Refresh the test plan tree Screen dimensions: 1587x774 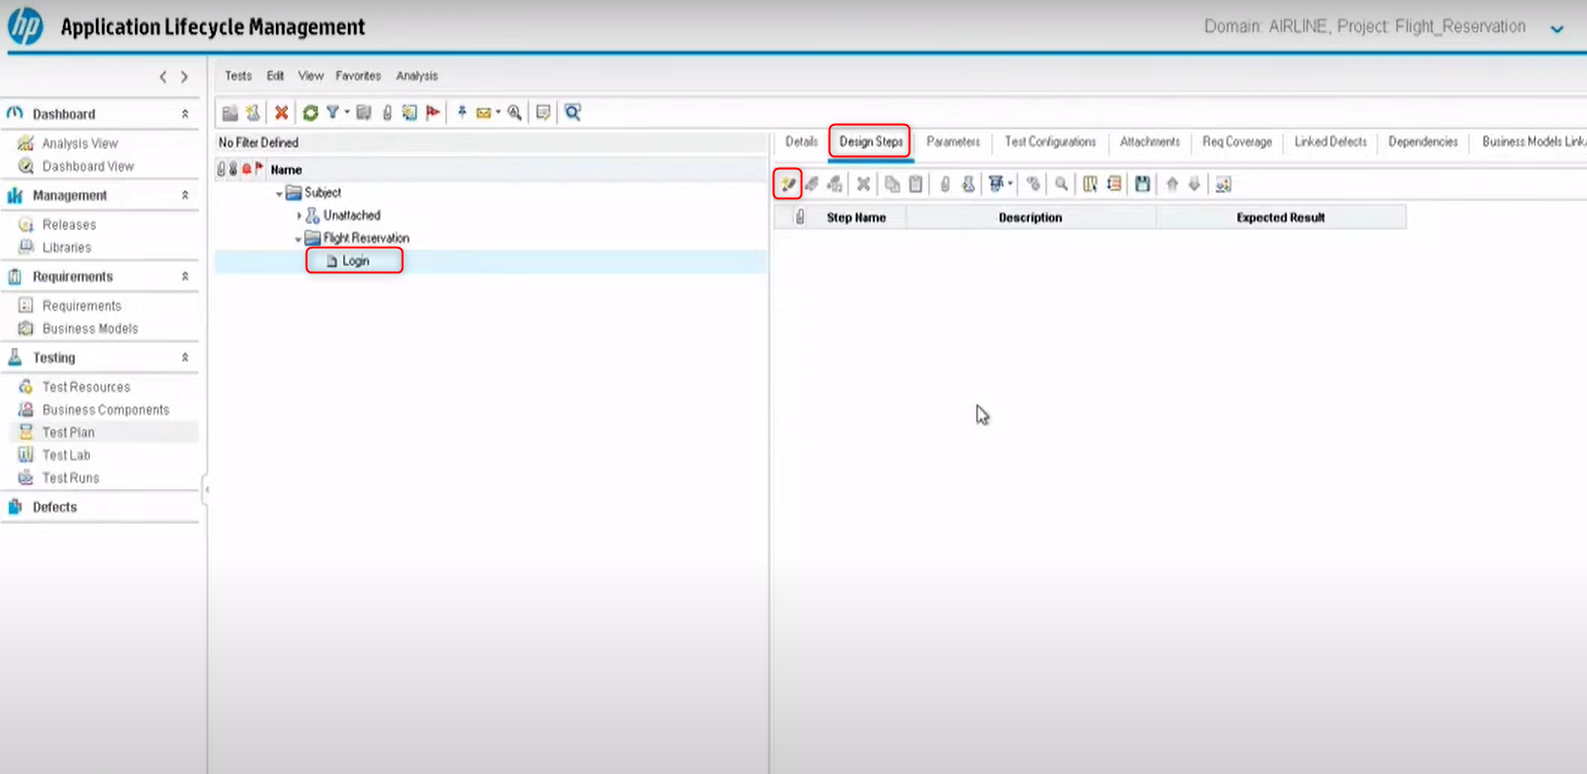point(310,113)
